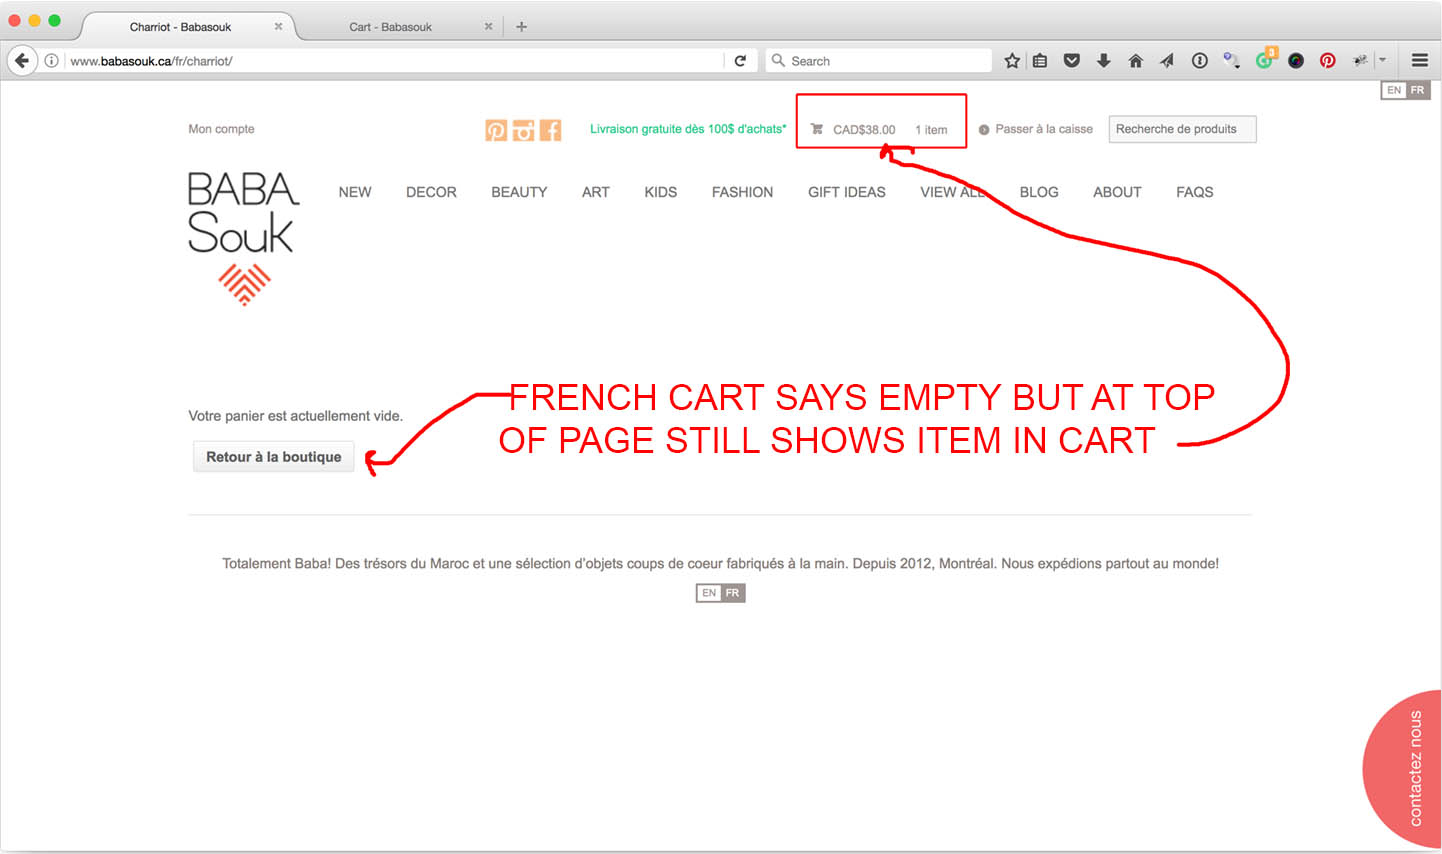Click the 1 item cart count
The height and width of the screenshot is (854, 1442).
931,130
